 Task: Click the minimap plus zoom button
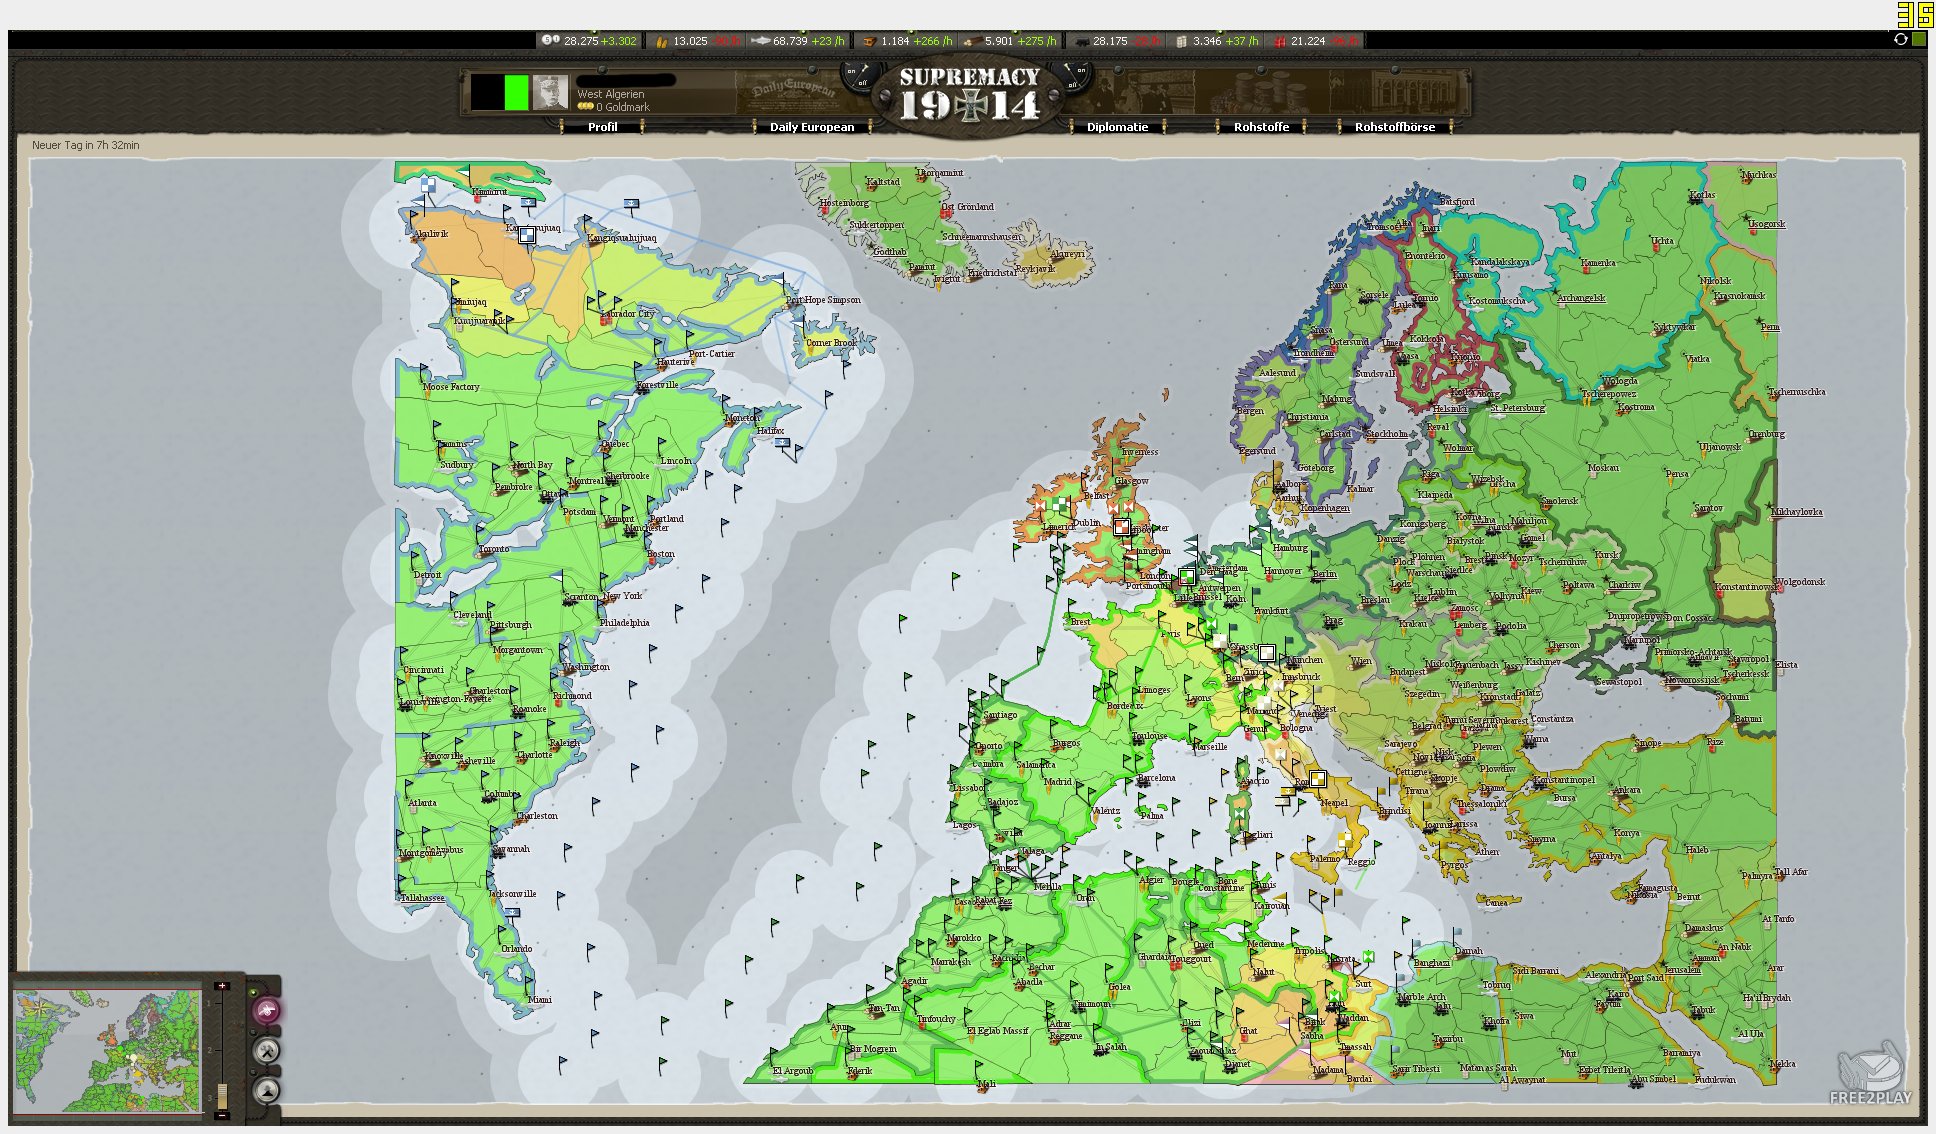tap(222, 986)
